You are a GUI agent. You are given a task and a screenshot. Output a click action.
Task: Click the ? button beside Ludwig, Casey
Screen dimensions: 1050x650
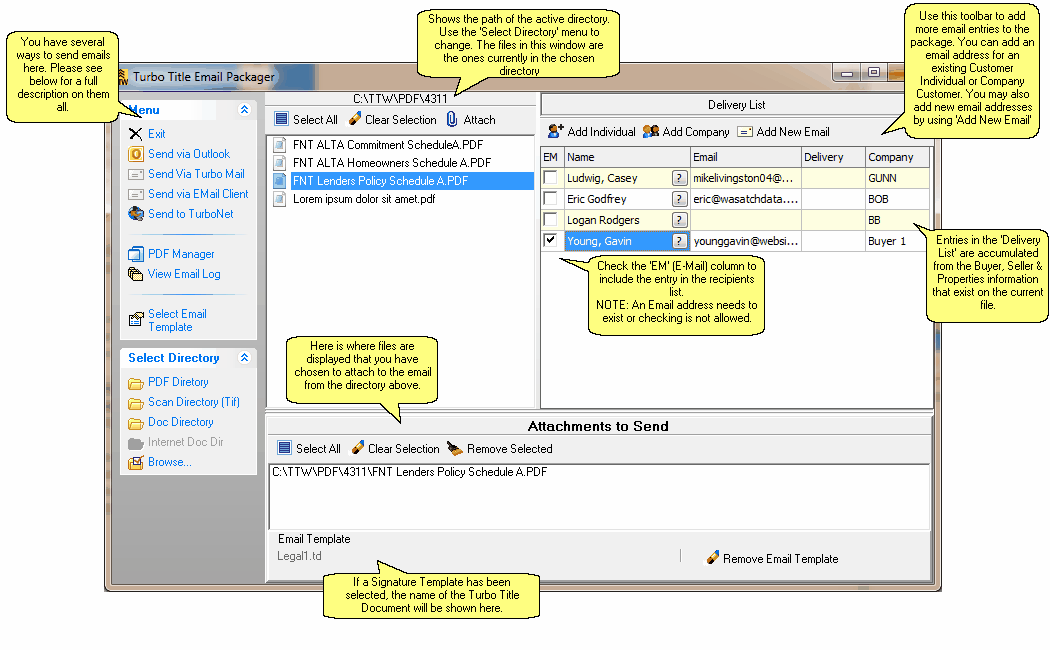tap(680, 178)
